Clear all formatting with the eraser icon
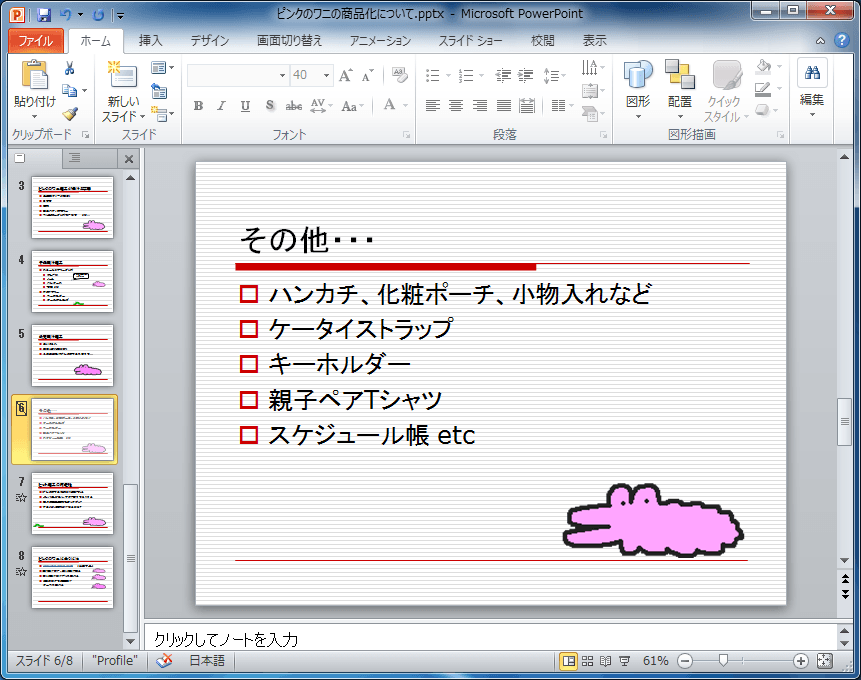The height and width of the screenshot is (680, 861). click(x=399, y=75)
